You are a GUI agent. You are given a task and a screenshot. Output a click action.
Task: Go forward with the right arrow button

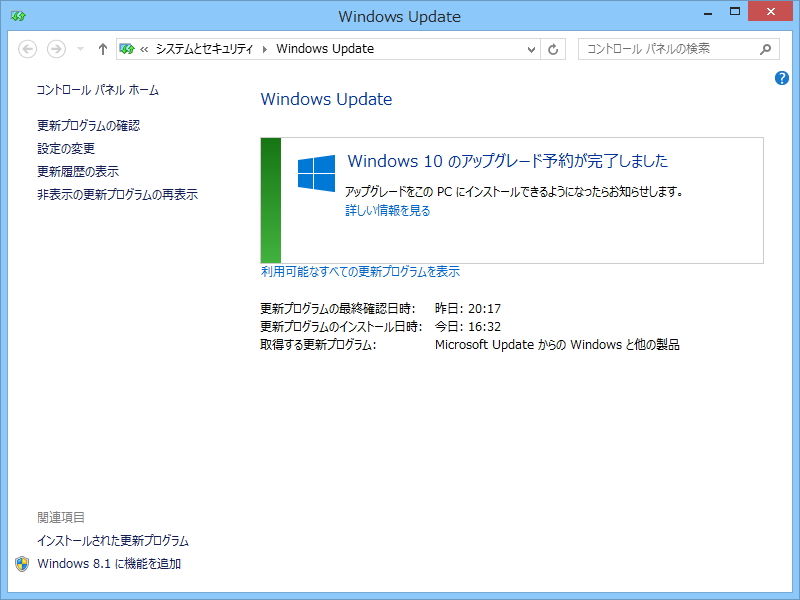[x=56, y=49]
